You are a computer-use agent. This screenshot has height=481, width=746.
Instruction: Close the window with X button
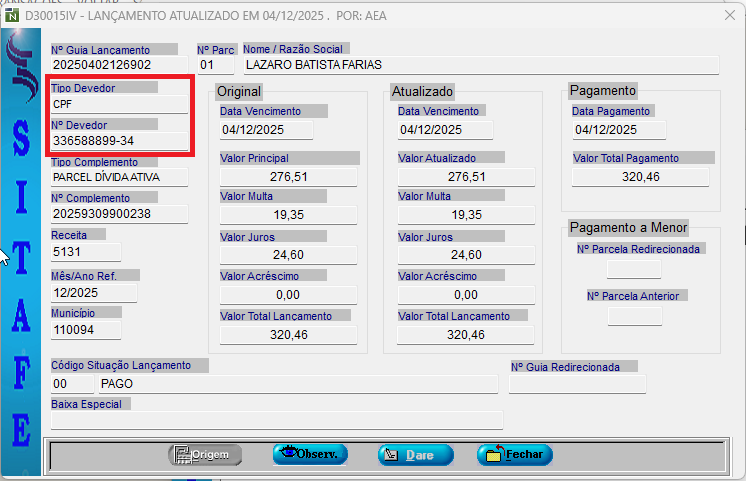[x=727, y=15]
